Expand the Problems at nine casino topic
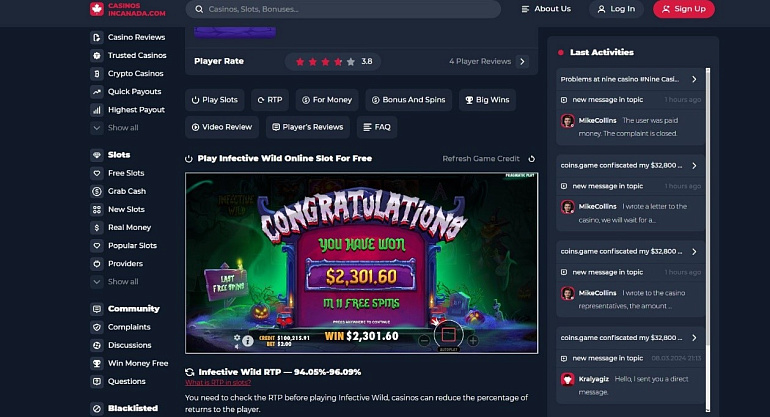 tap(630, 79)
